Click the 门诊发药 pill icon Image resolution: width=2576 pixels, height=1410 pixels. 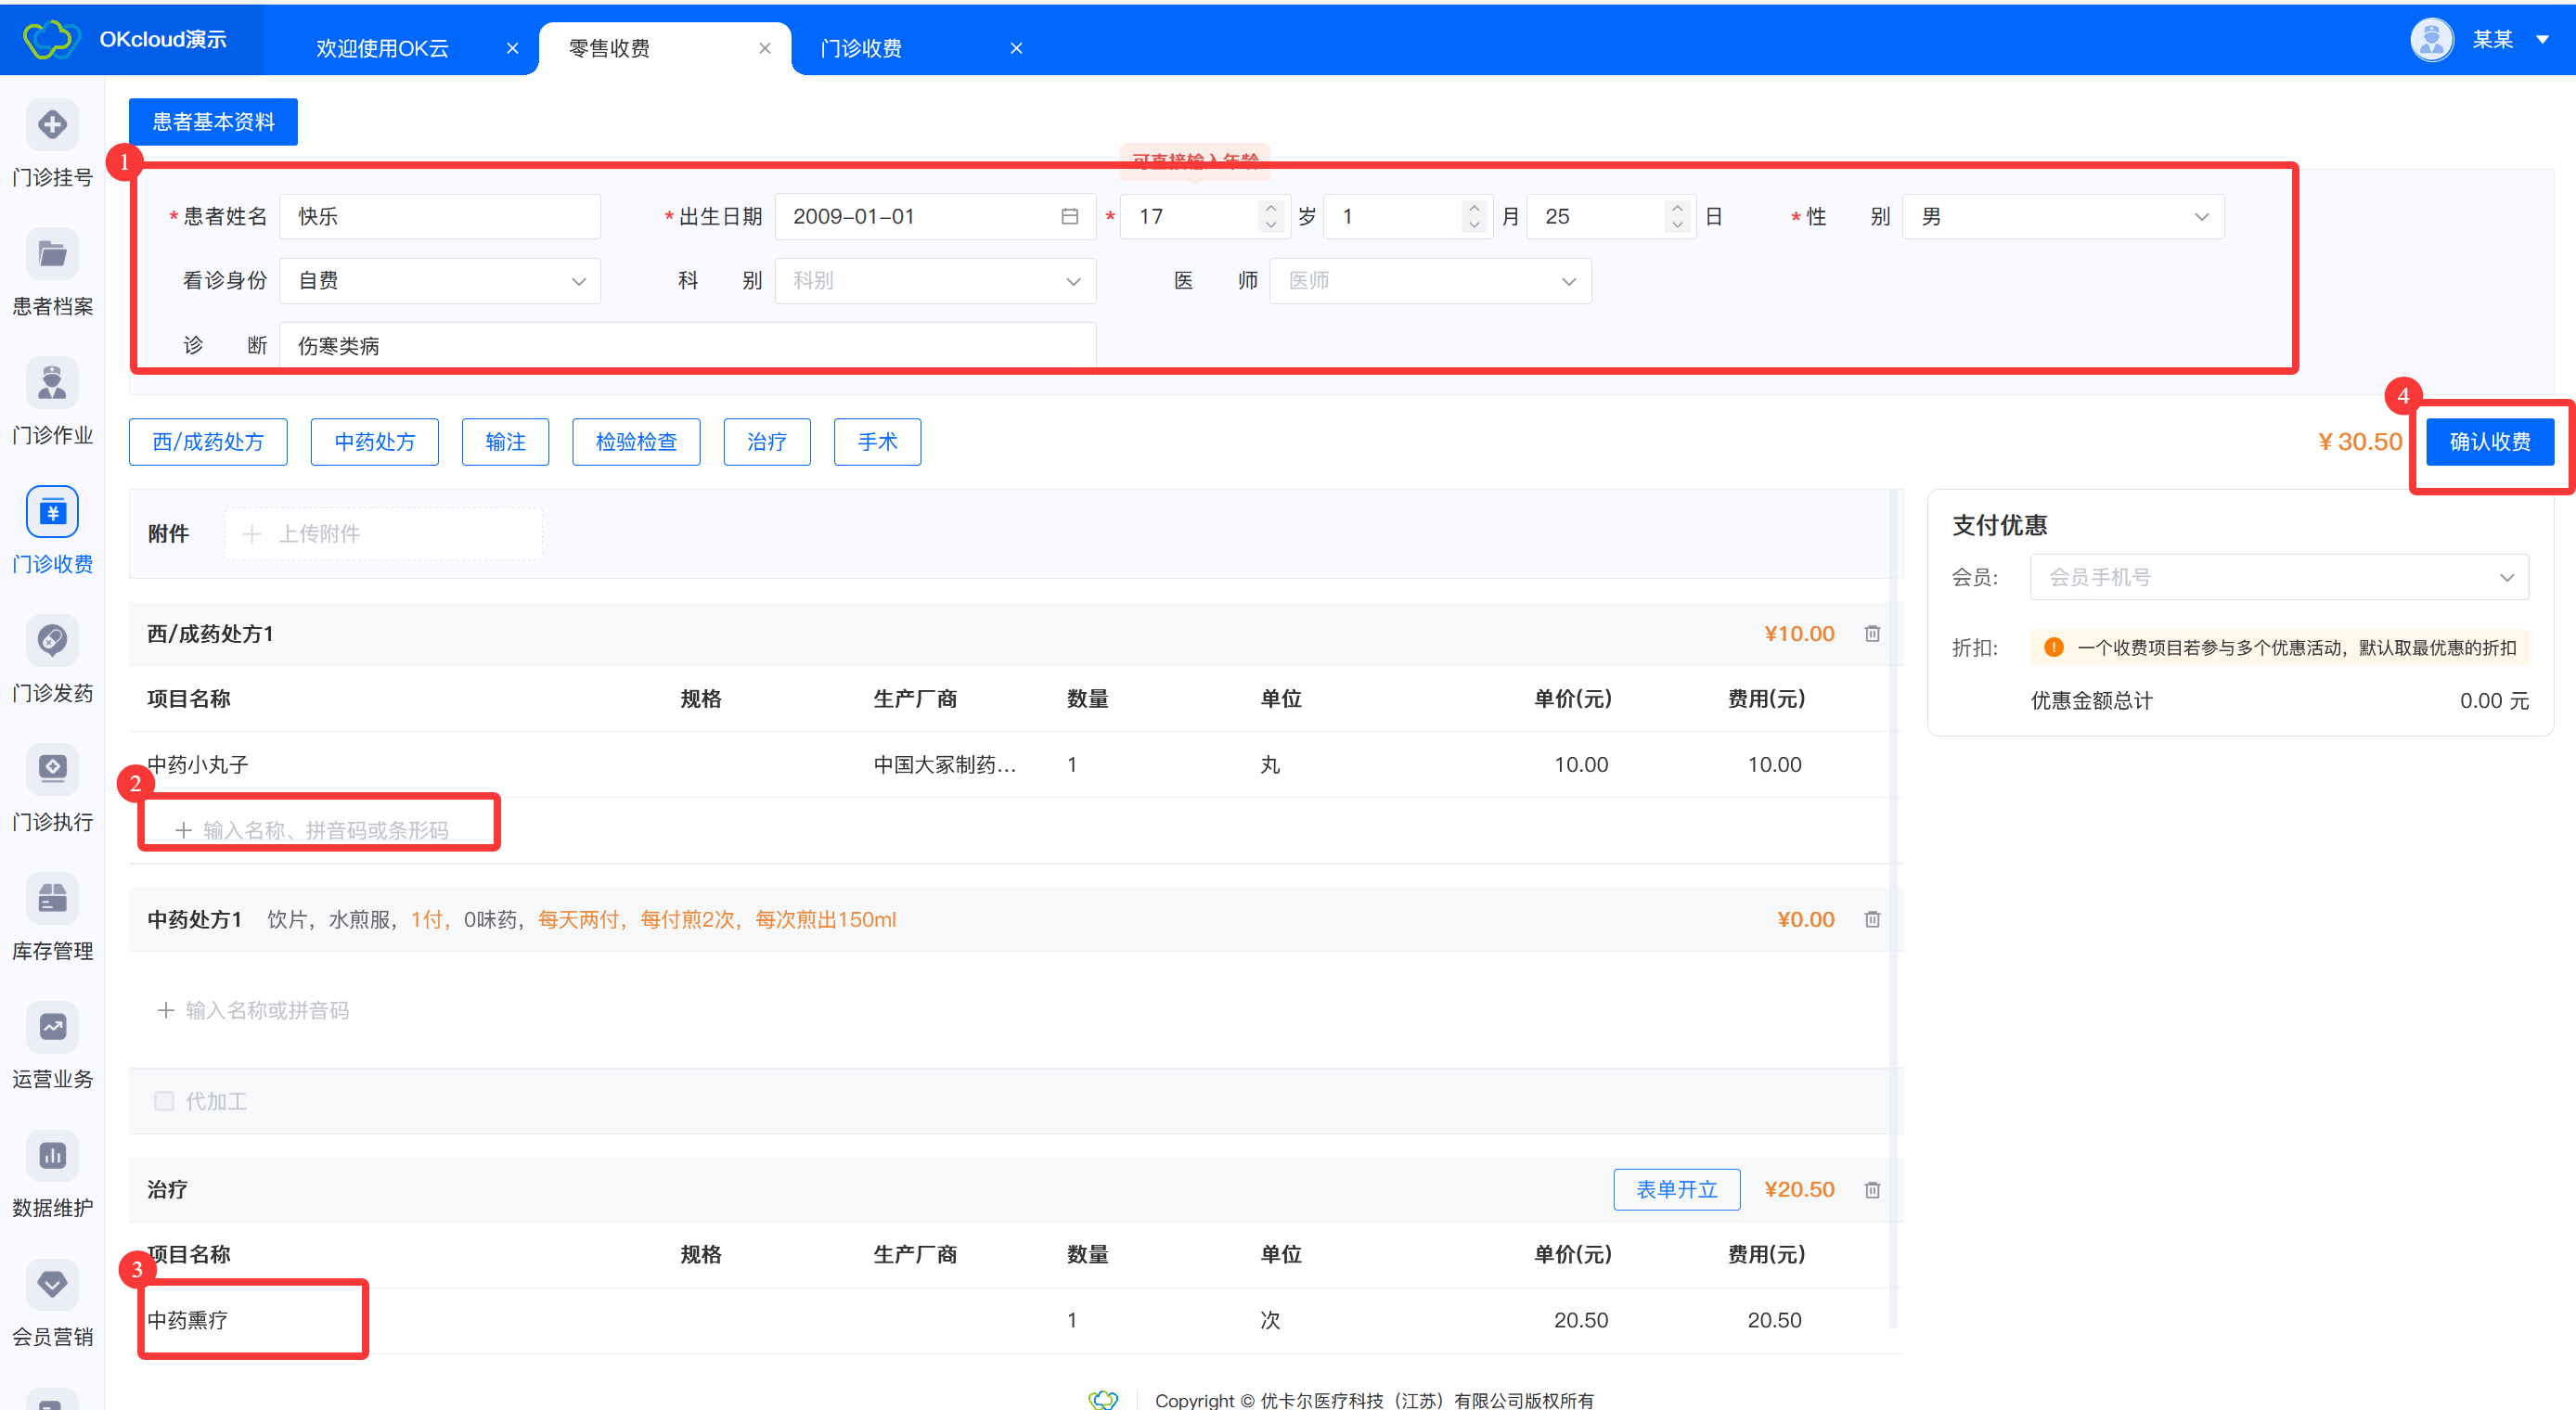pyautogui.click(x=52, y=640)
